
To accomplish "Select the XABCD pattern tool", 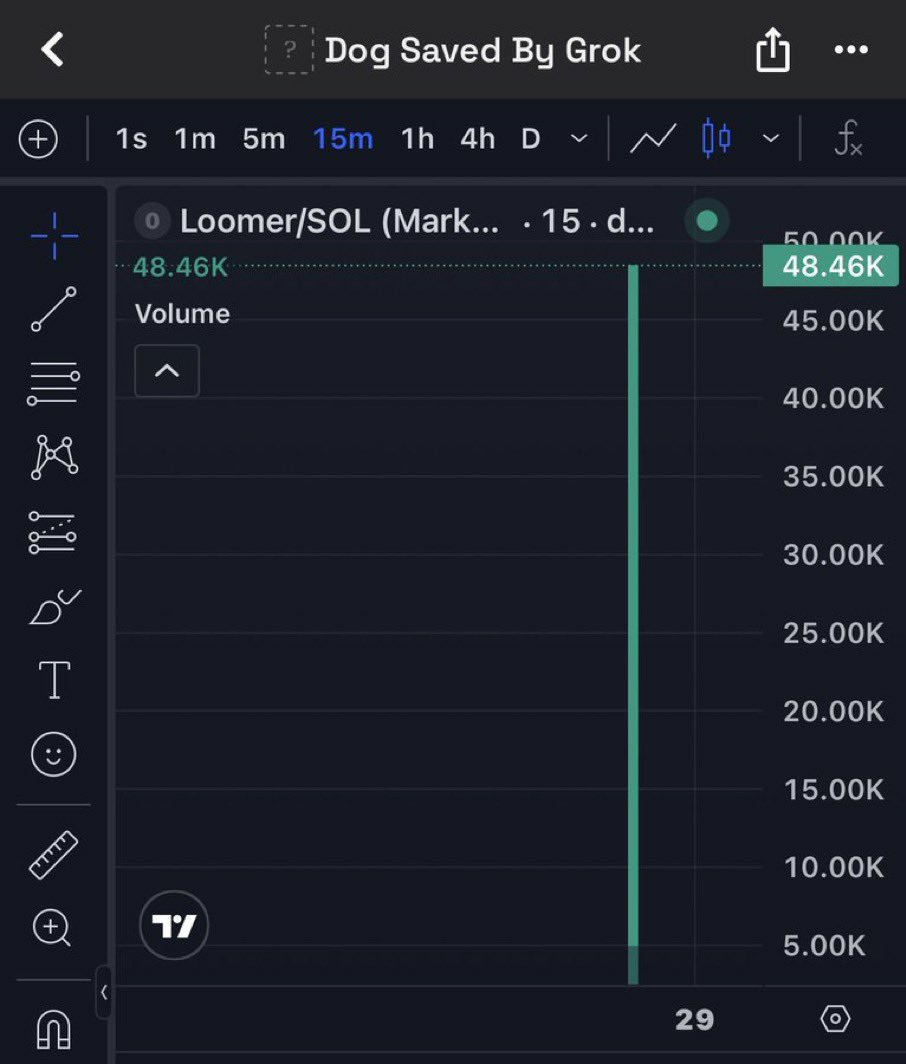I will (54, 457).
